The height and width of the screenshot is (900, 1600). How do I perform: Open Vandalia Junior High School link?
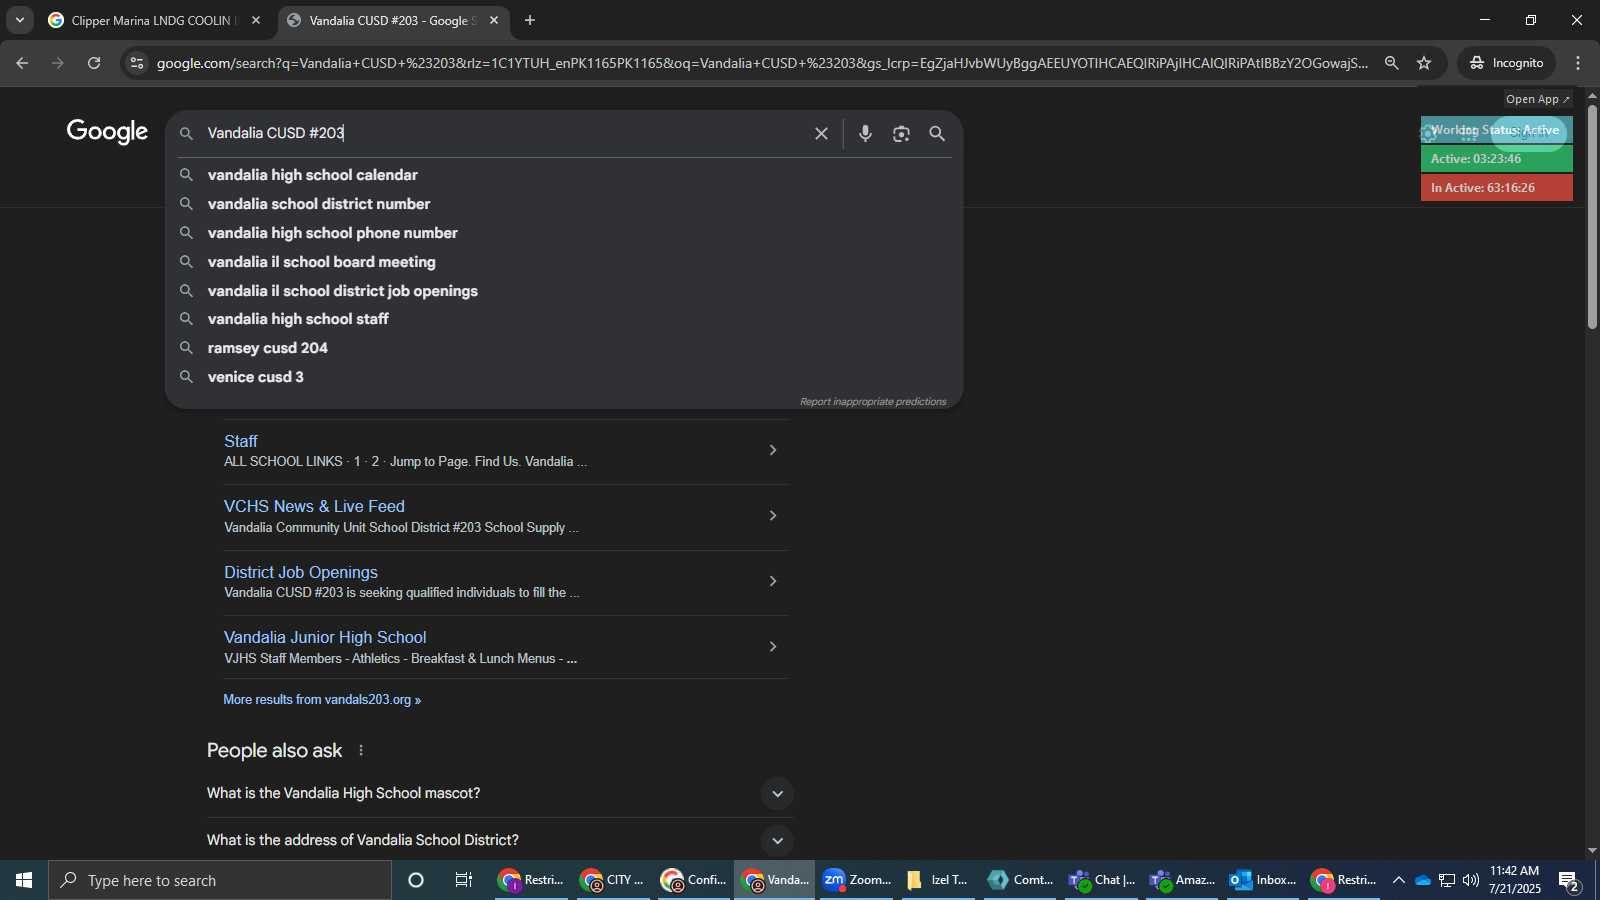pyautogui.click(x=325, y=637)
